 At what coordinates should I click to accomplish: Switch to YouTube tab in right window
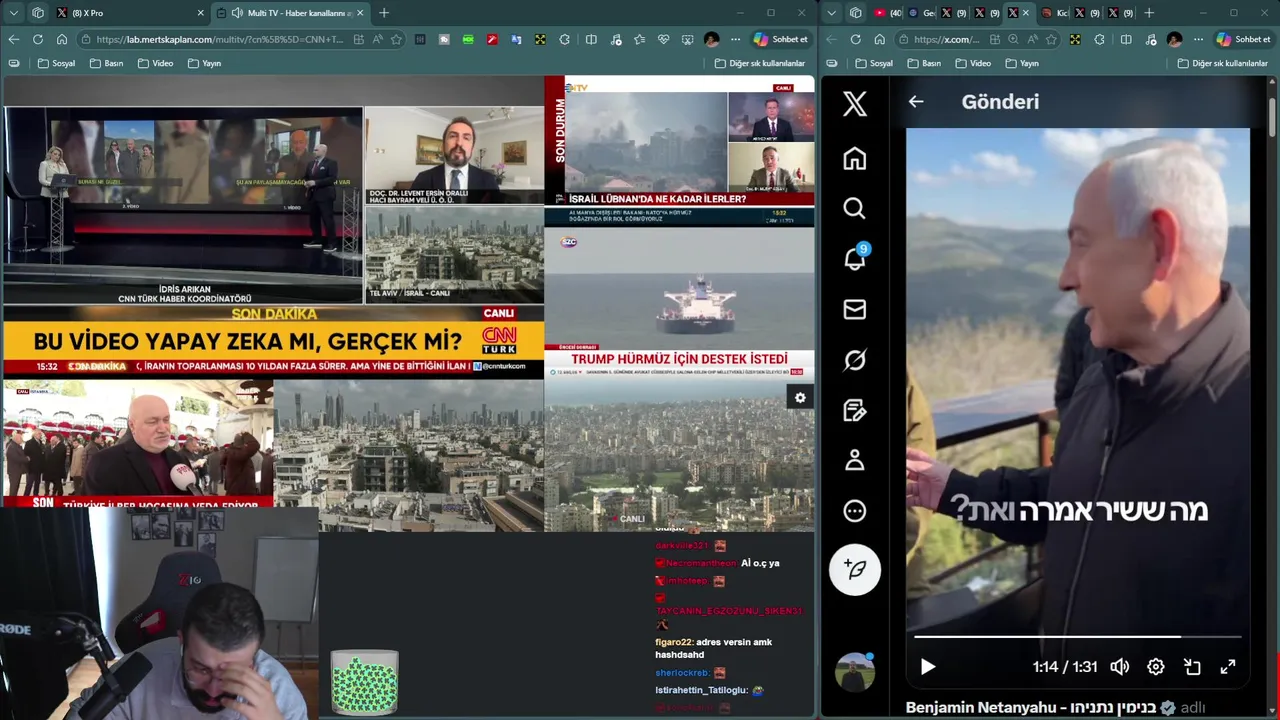click(x=887, y=13)
